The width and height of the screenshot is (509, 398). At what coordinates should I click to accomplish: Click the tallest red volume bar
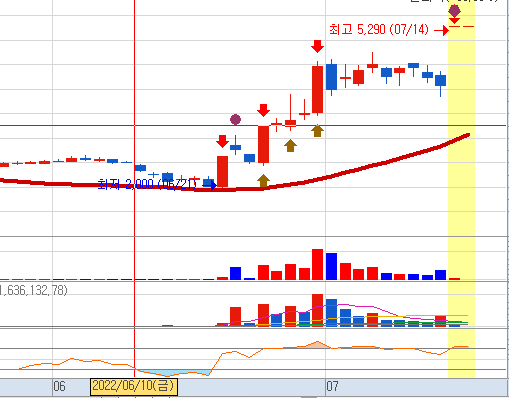click(x=317, y=264)
